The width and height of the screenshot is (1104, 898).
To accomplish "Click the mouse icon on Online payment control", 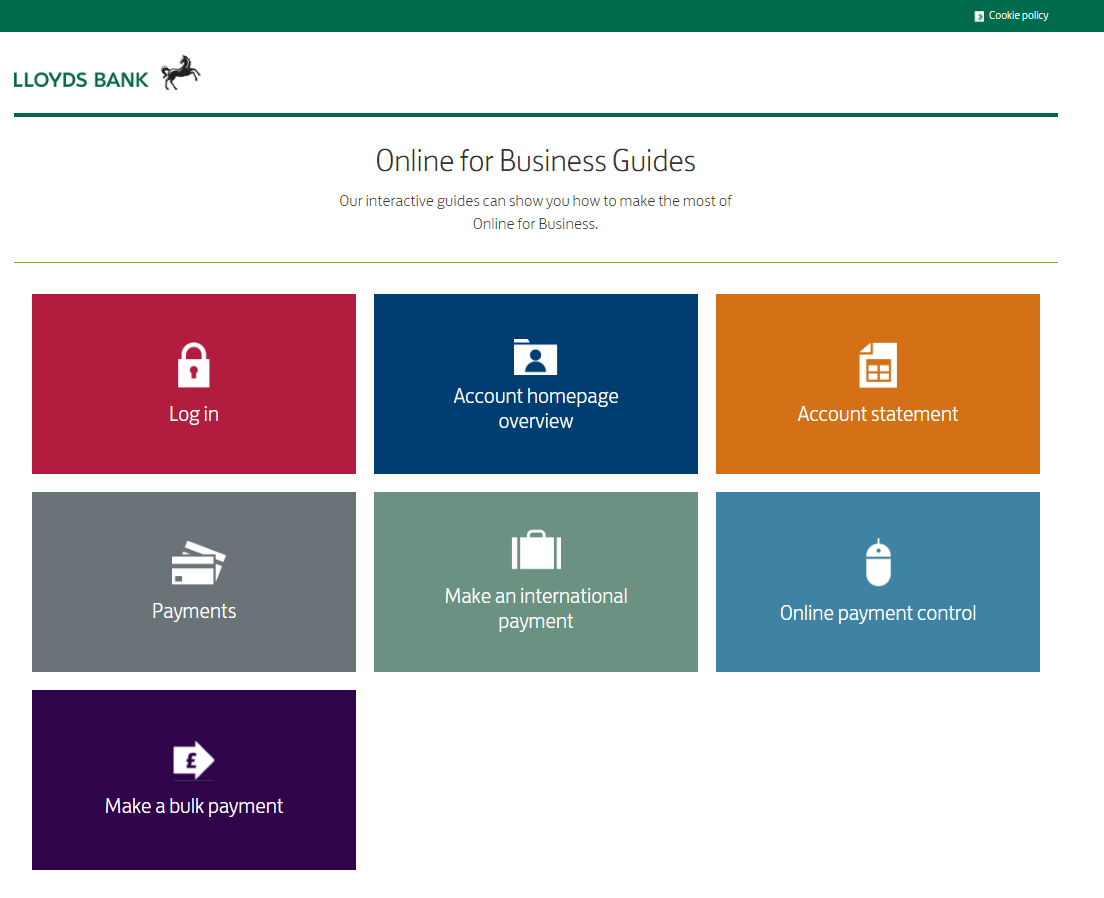I will (878, 562).
